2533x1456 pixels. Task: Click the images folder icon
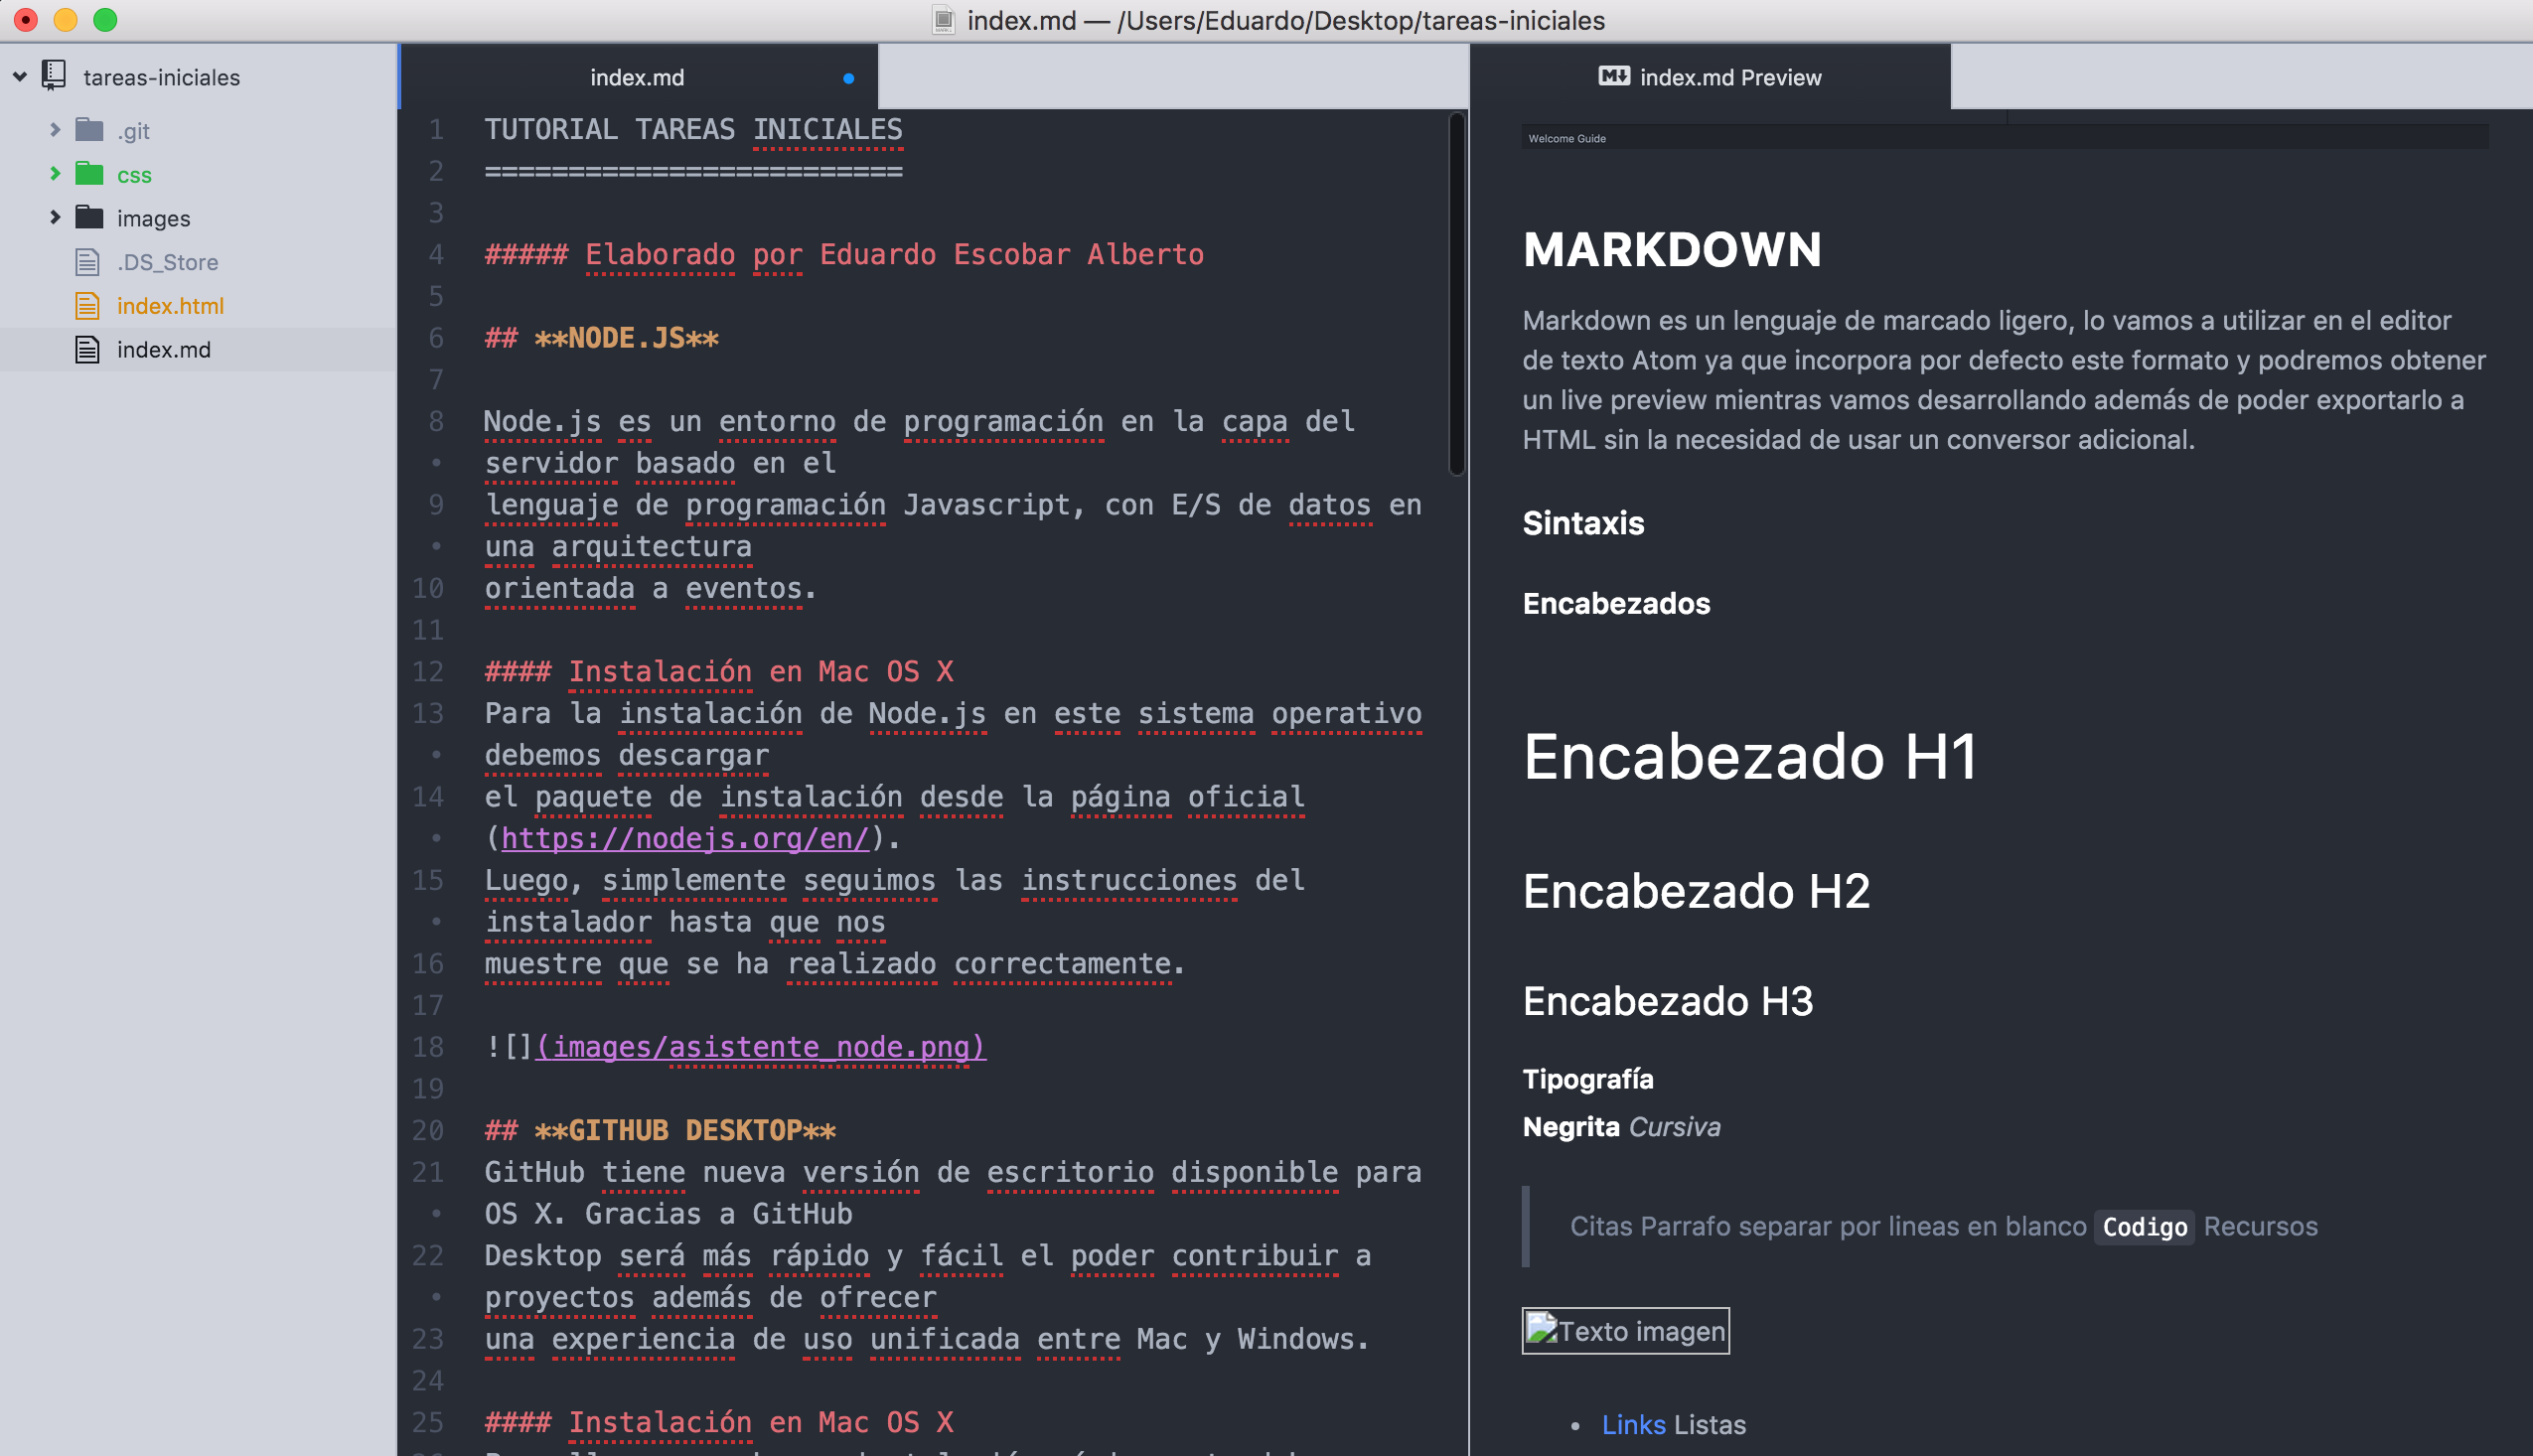coord(89,218)
